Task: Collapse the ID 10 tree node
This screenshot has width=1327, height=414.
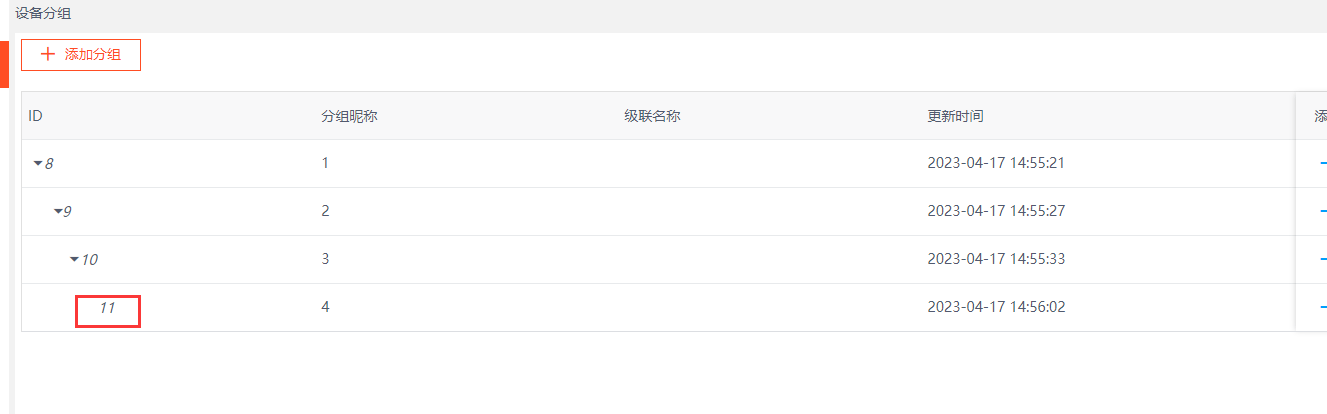Action: tap(74, 259)
